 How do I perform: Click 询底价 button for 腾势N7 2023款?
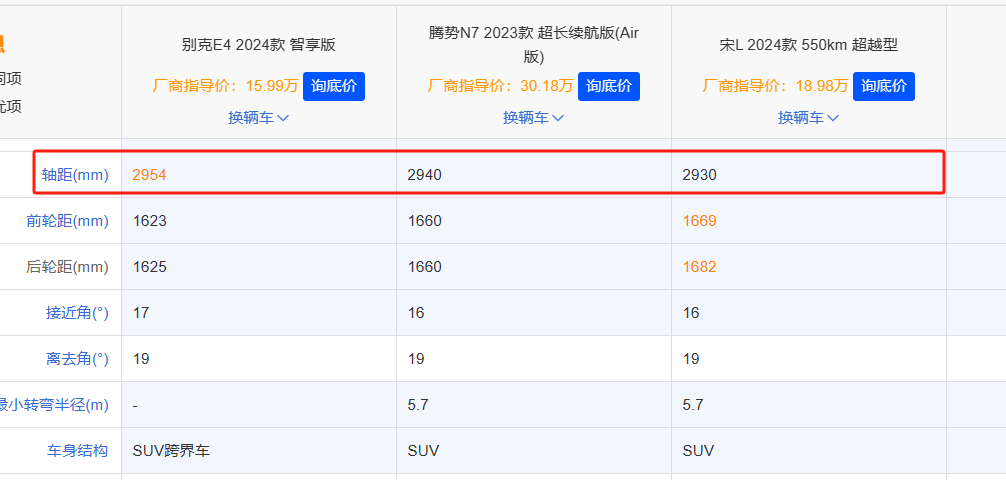pyautogui.click(x=609, y=87)
